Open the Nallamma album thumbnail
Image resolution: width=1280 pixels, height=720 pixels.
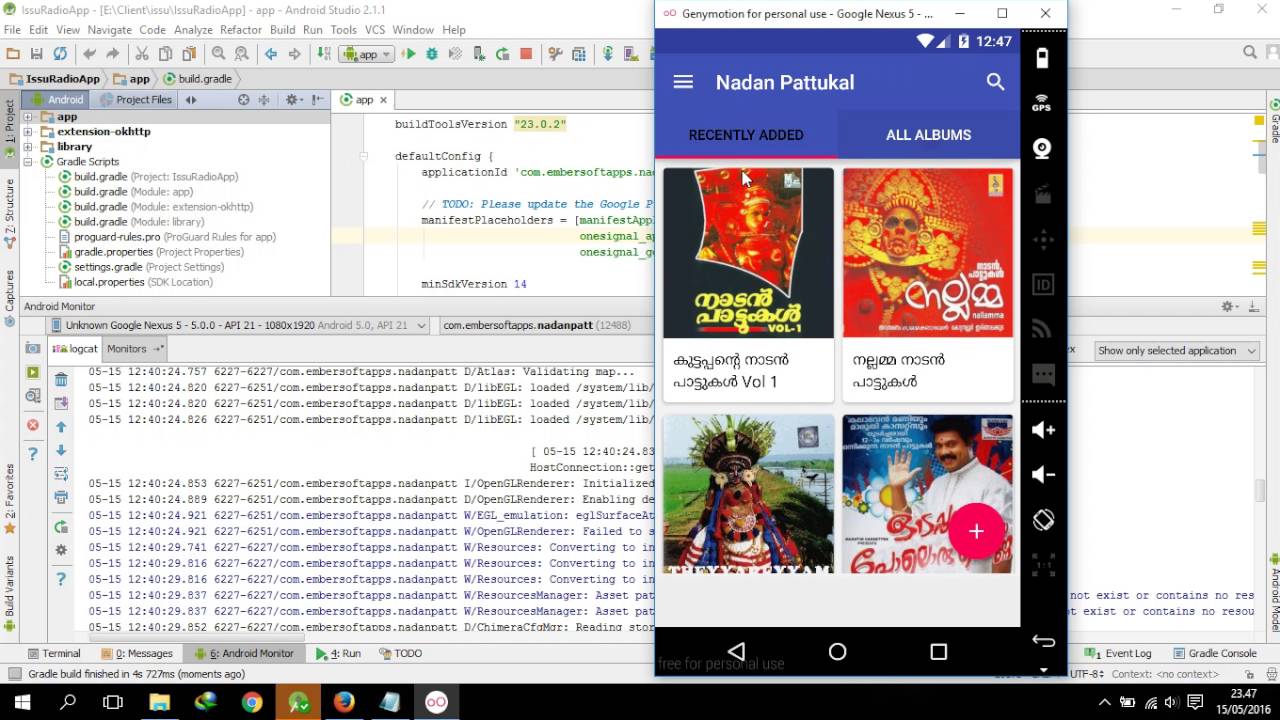tap(928, 253)
